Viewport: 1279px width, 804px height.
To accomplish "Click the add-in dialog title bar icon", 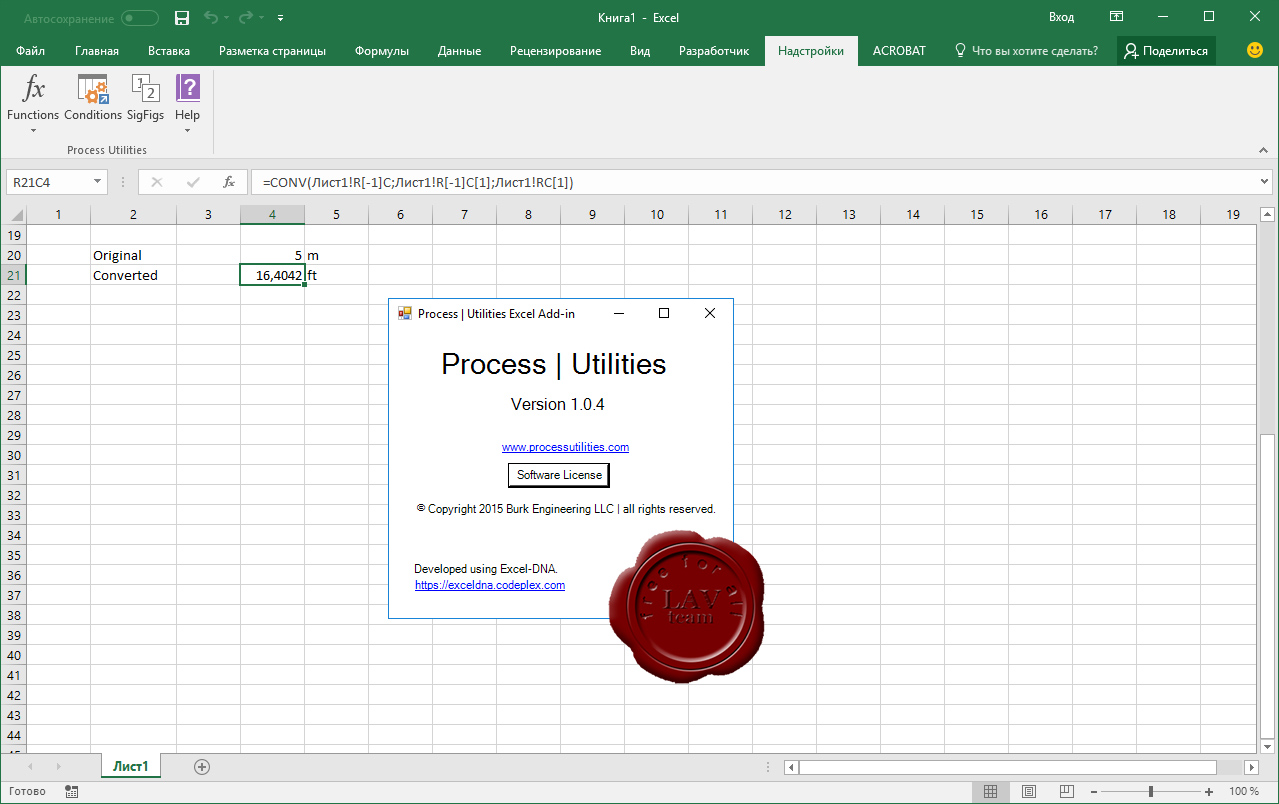I will 405,313.
